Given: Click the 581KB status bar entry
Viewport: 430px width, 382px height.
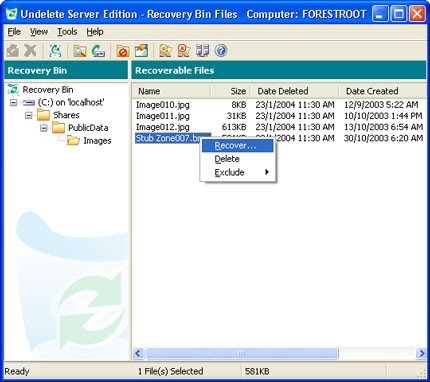Looking at the screenshot, I should pyautogui.click(x=257, y=371).
